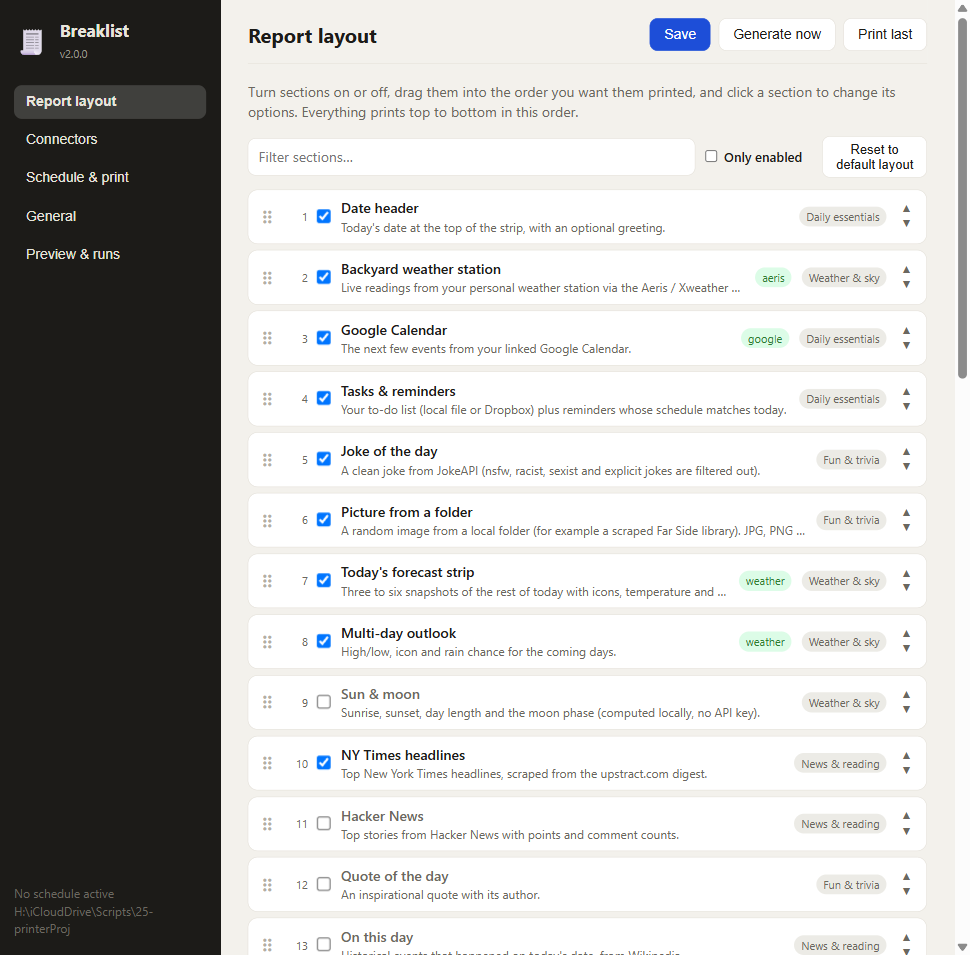Move Picture from a folder up one position
Screen dimensions: 970x955
click(906, 513)
